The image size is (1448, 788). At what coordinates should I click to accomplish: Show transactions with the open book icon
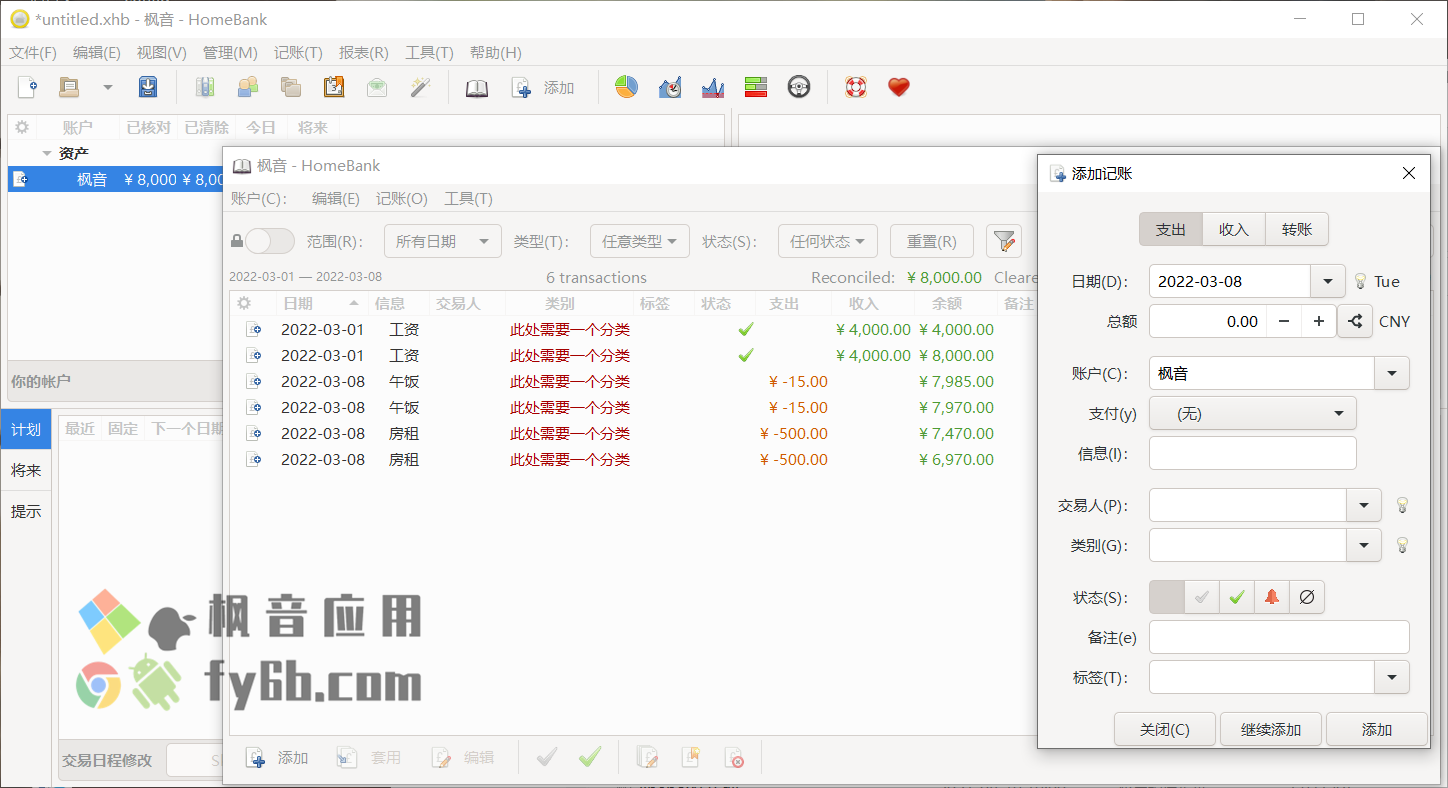(477, 88)
